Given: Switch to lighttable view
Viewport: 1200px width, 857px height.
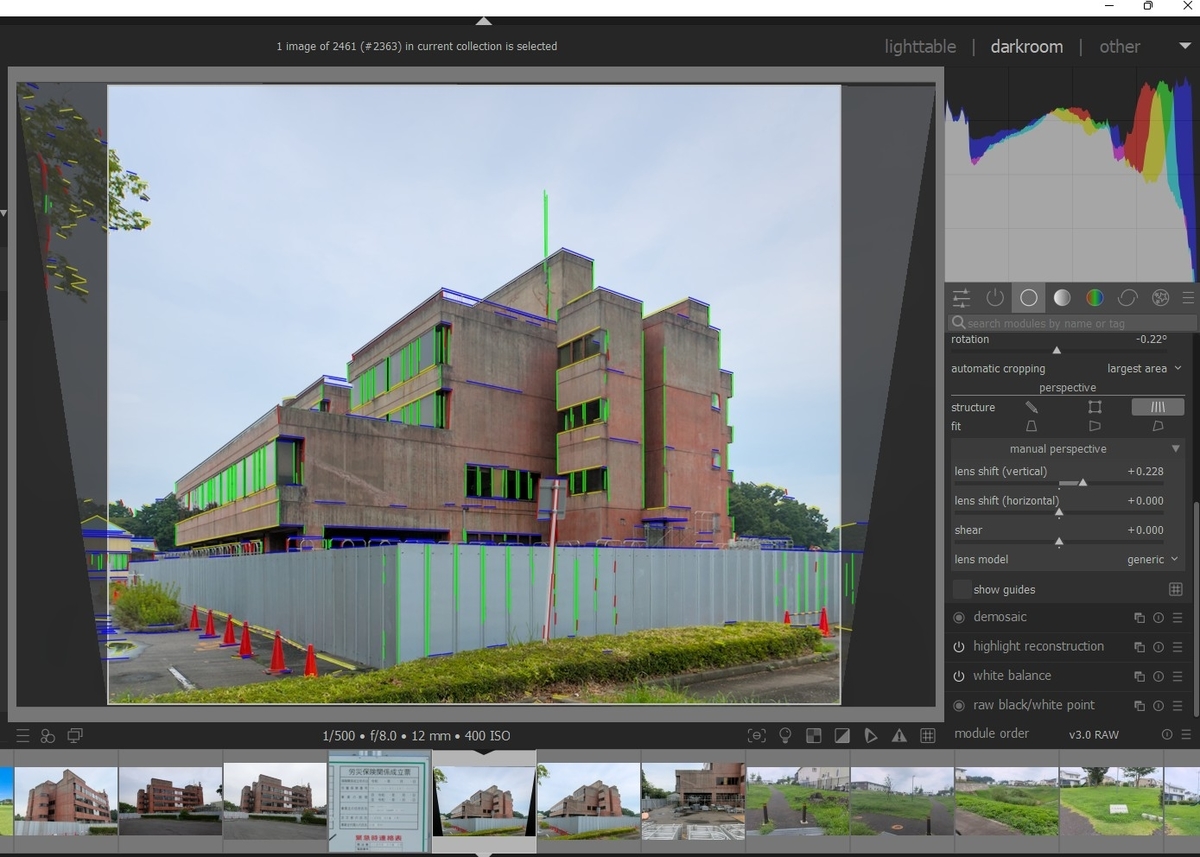Looking at the screenshot, I should click(920, 47).
